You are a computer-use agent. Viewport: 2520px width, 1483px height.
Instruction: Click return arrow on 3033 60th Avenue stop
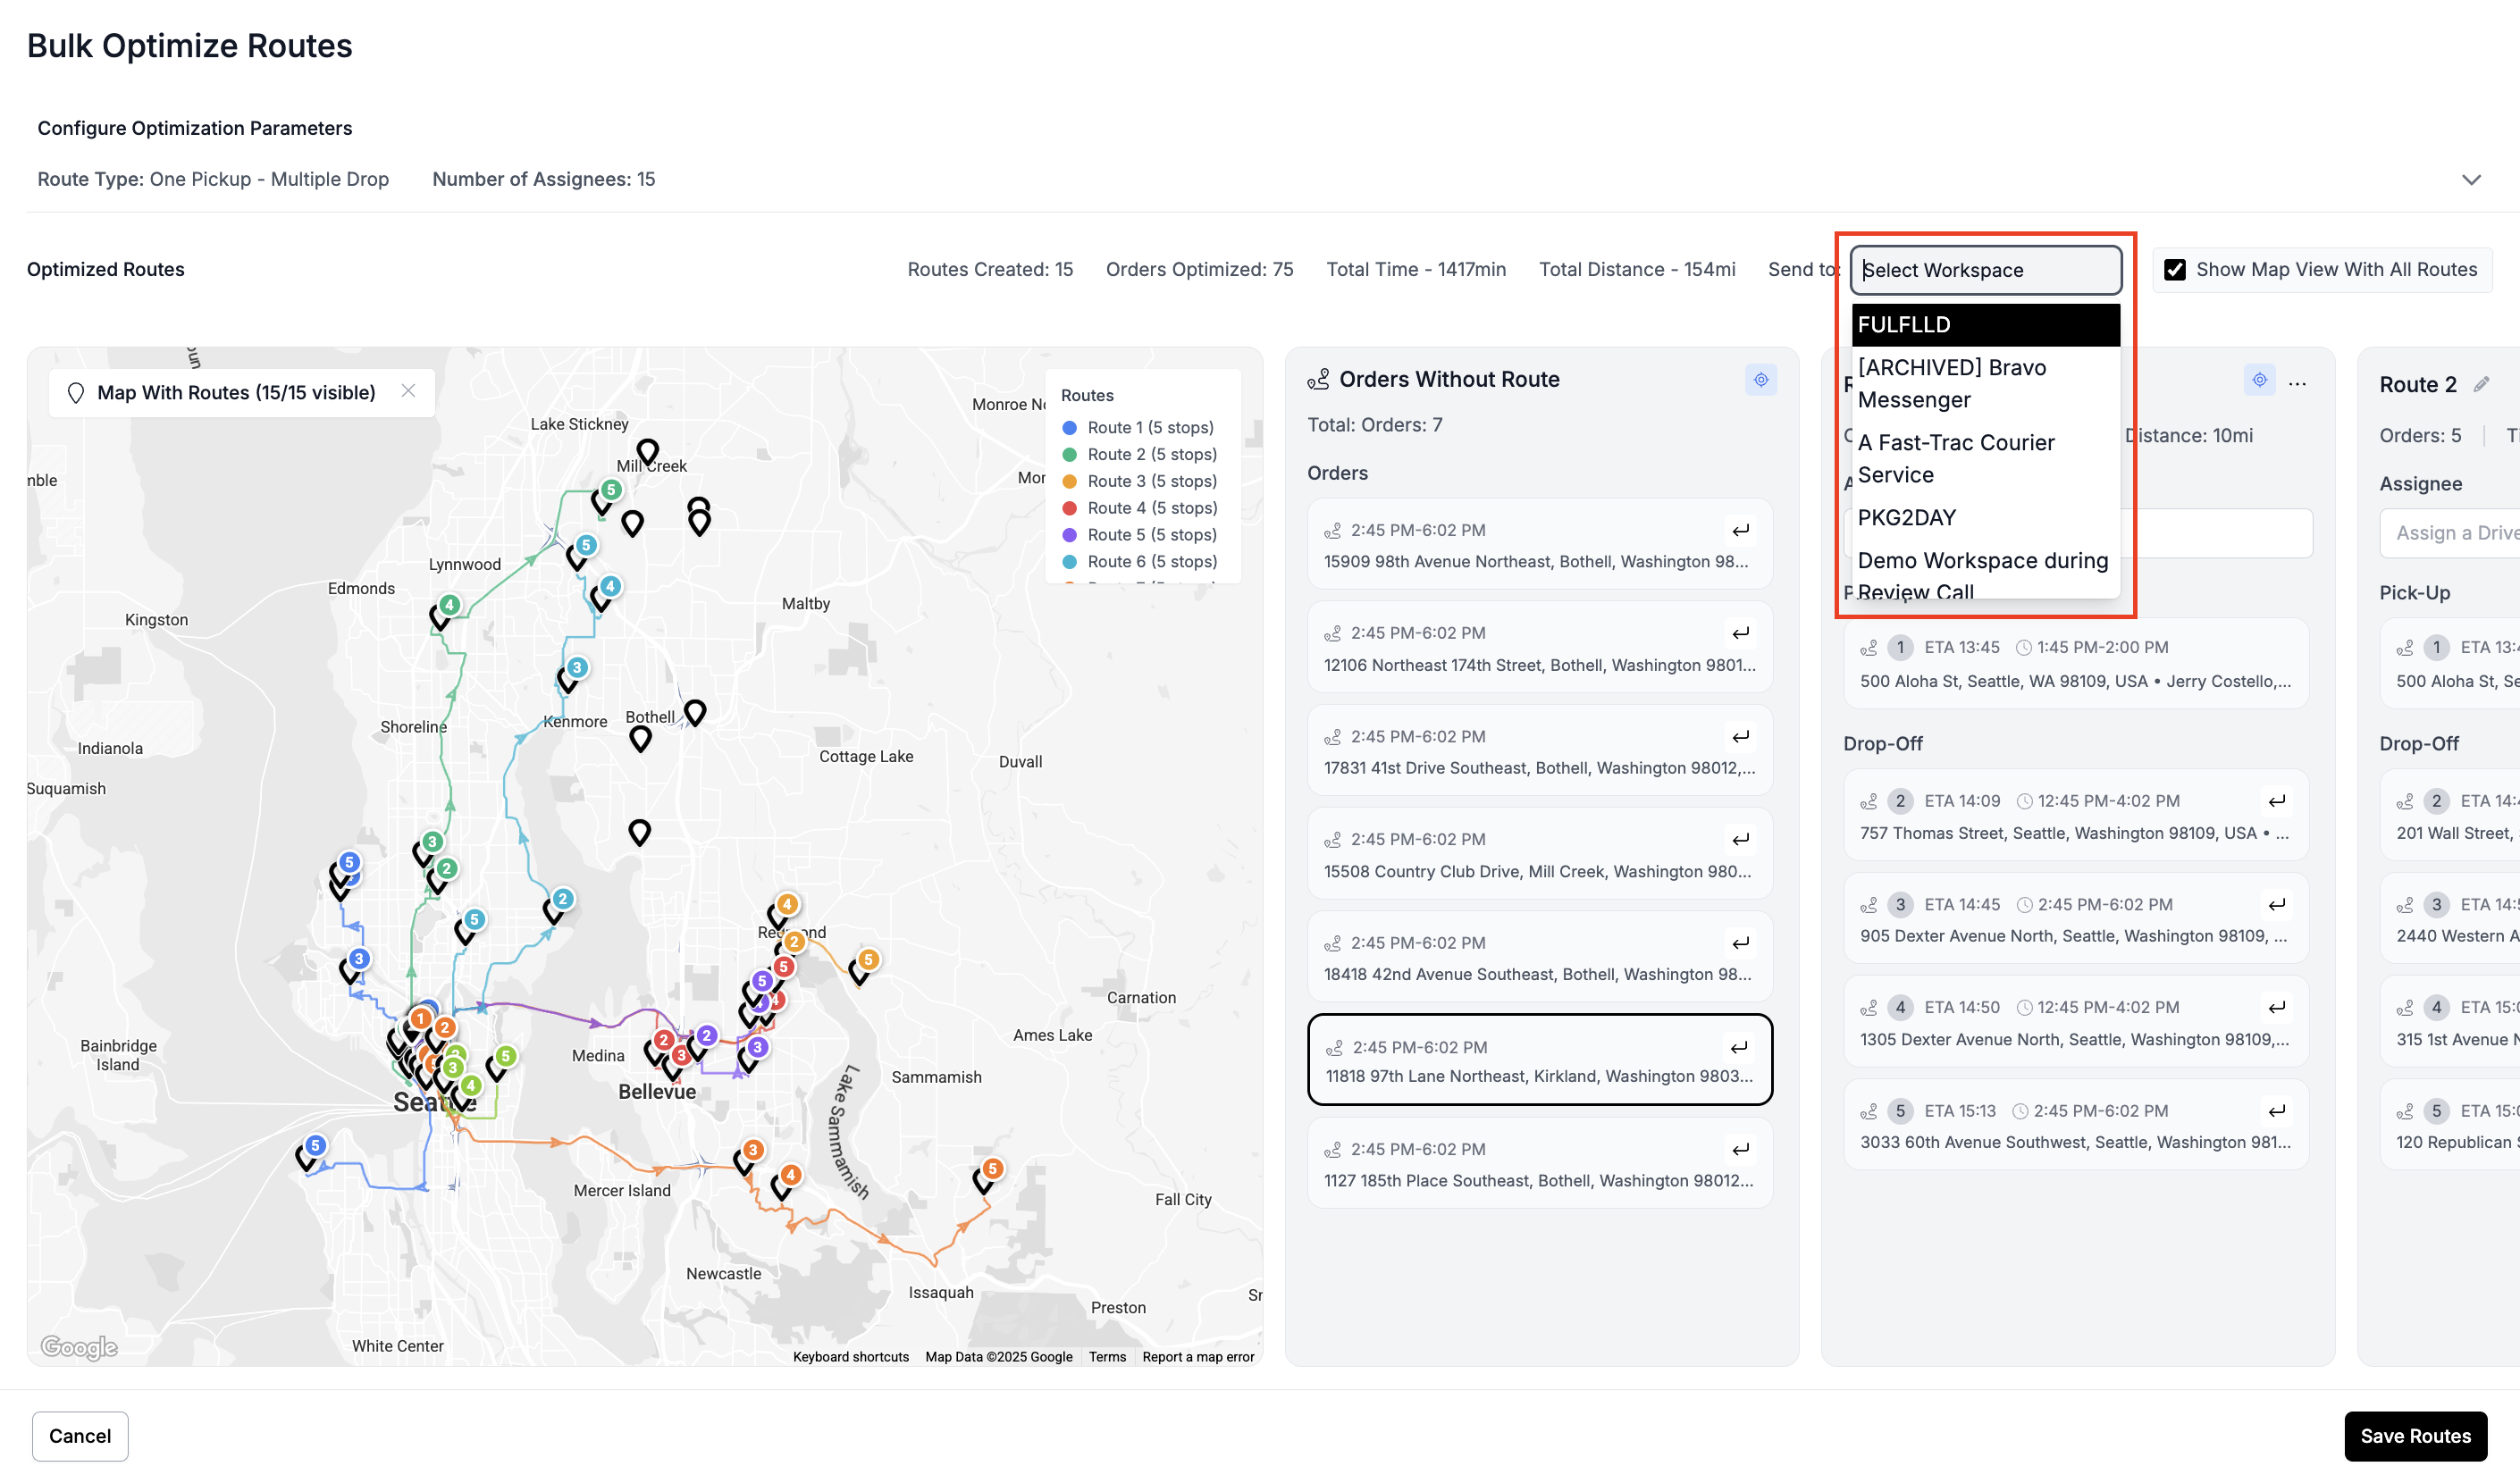coord(2277,1111)
